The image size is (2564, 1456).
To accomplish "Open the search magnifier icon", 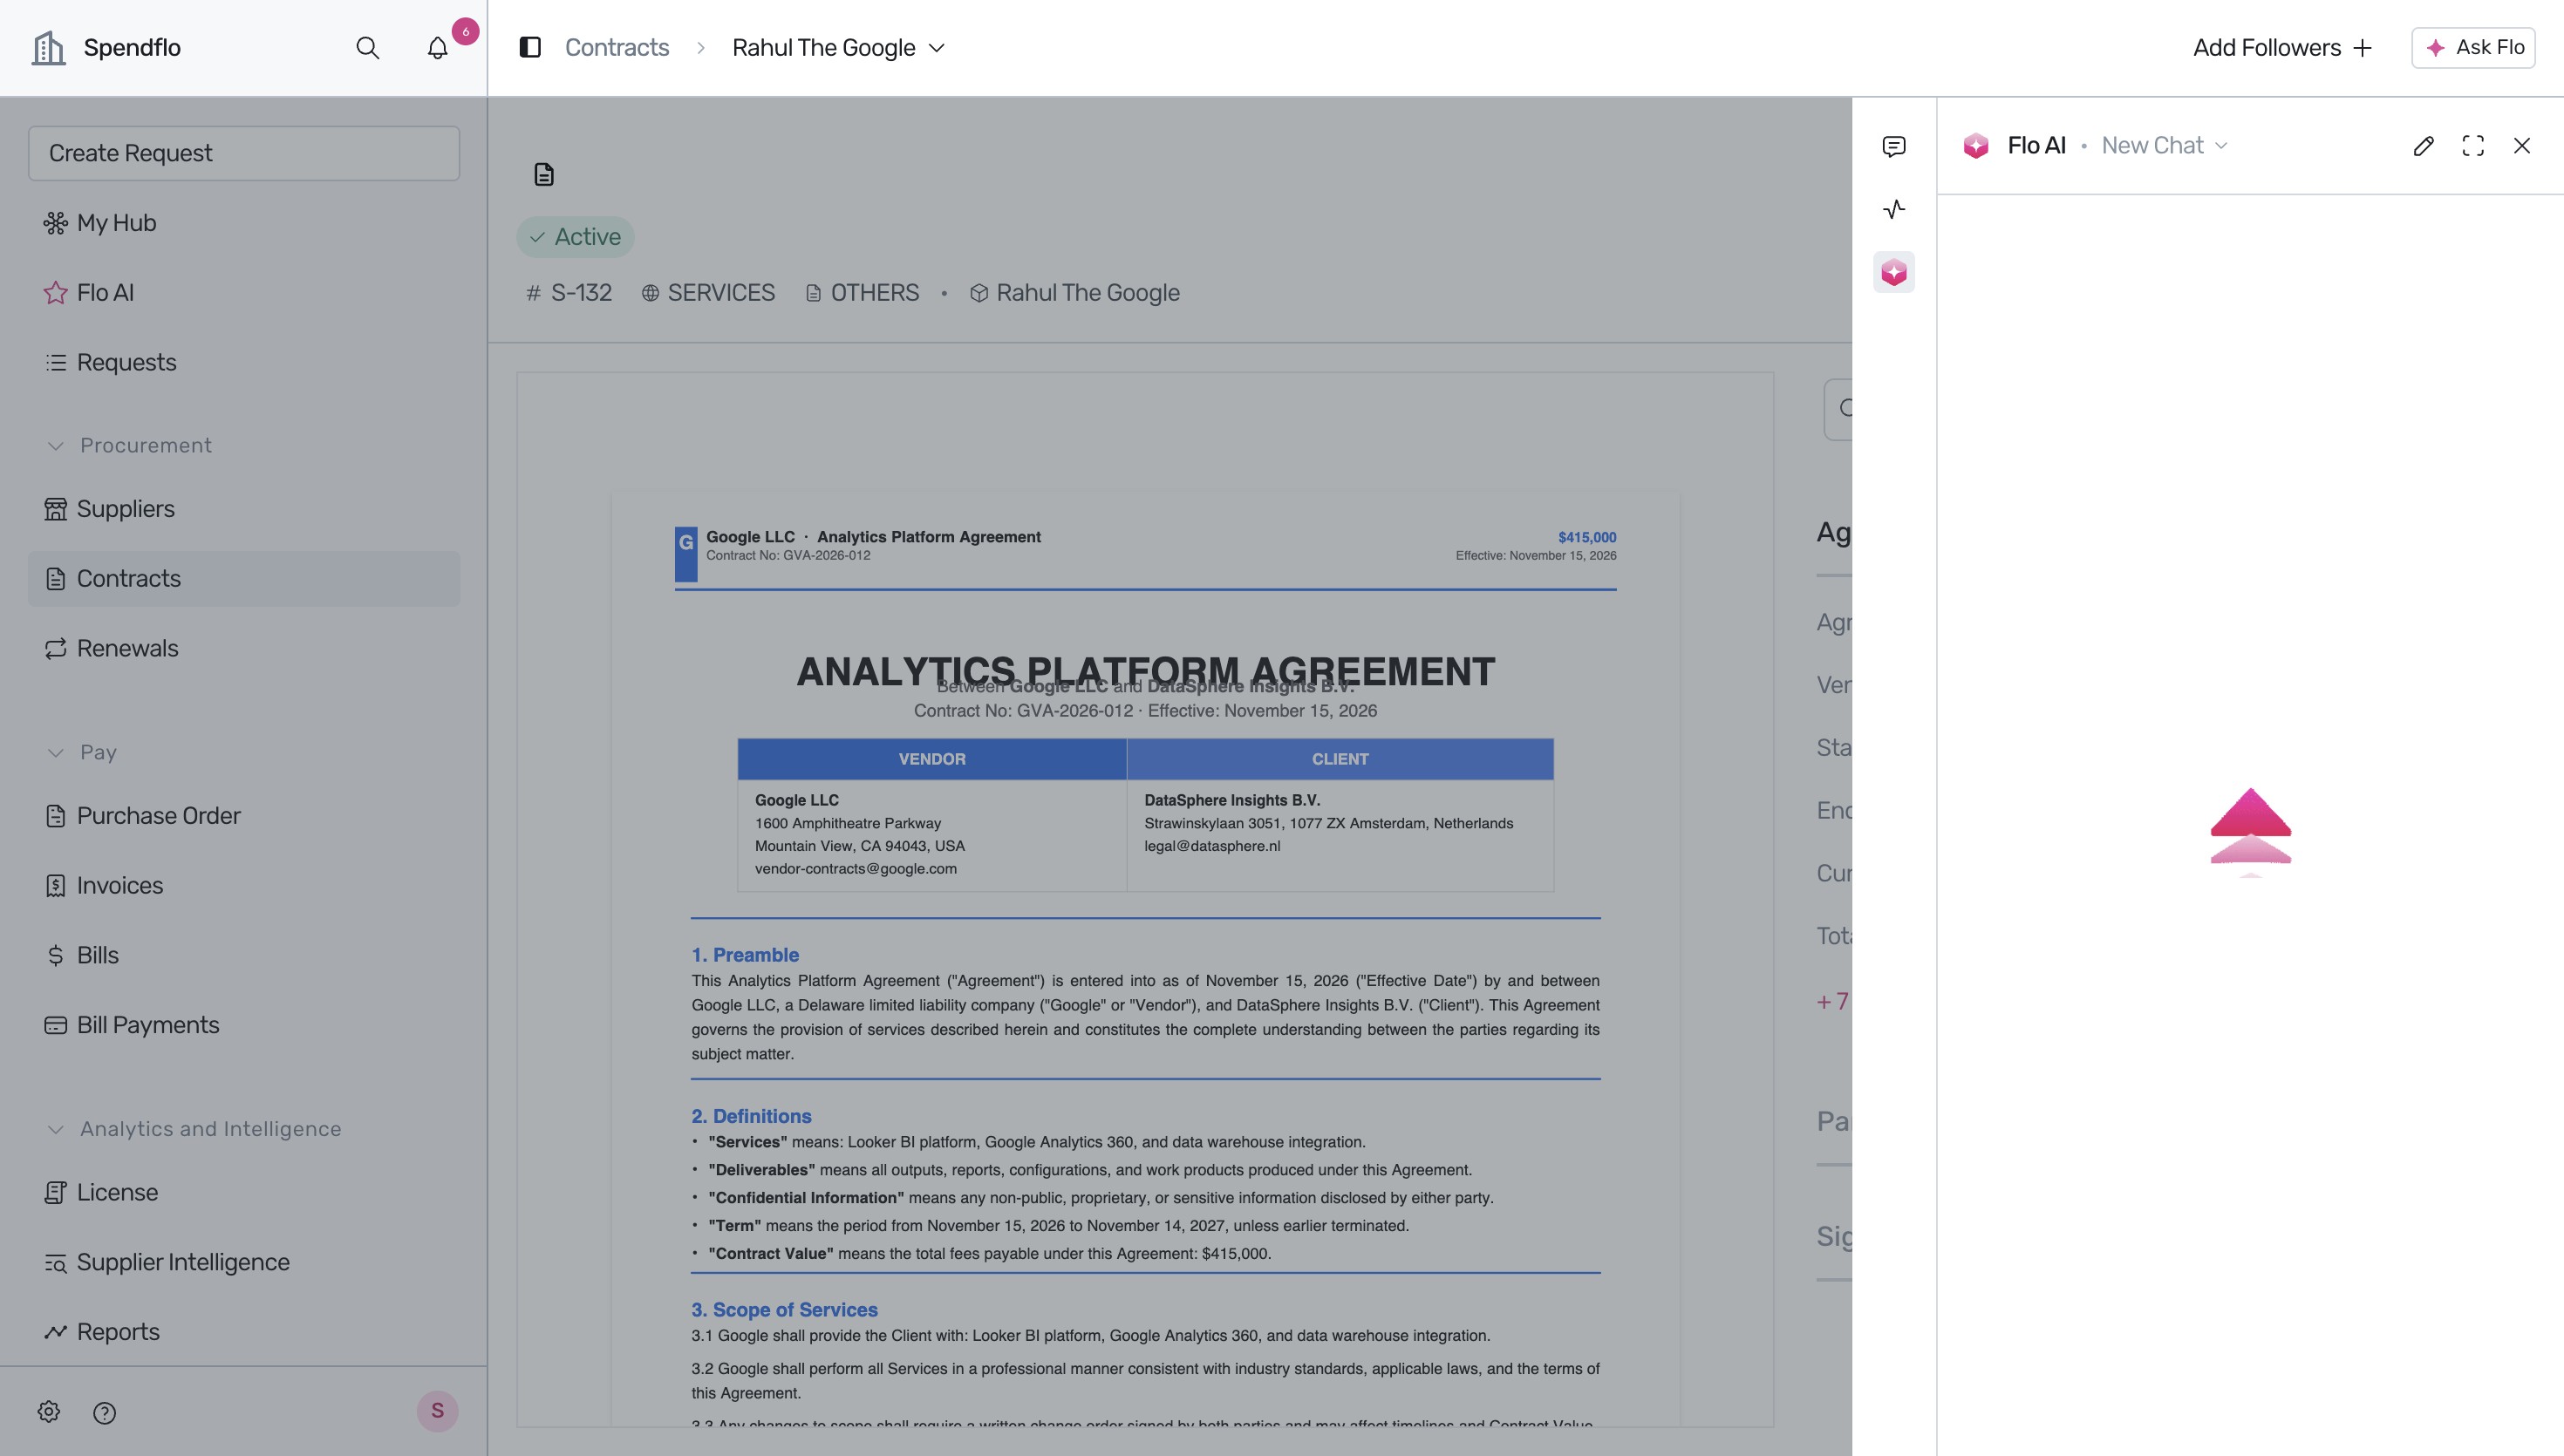I will 367,47.
